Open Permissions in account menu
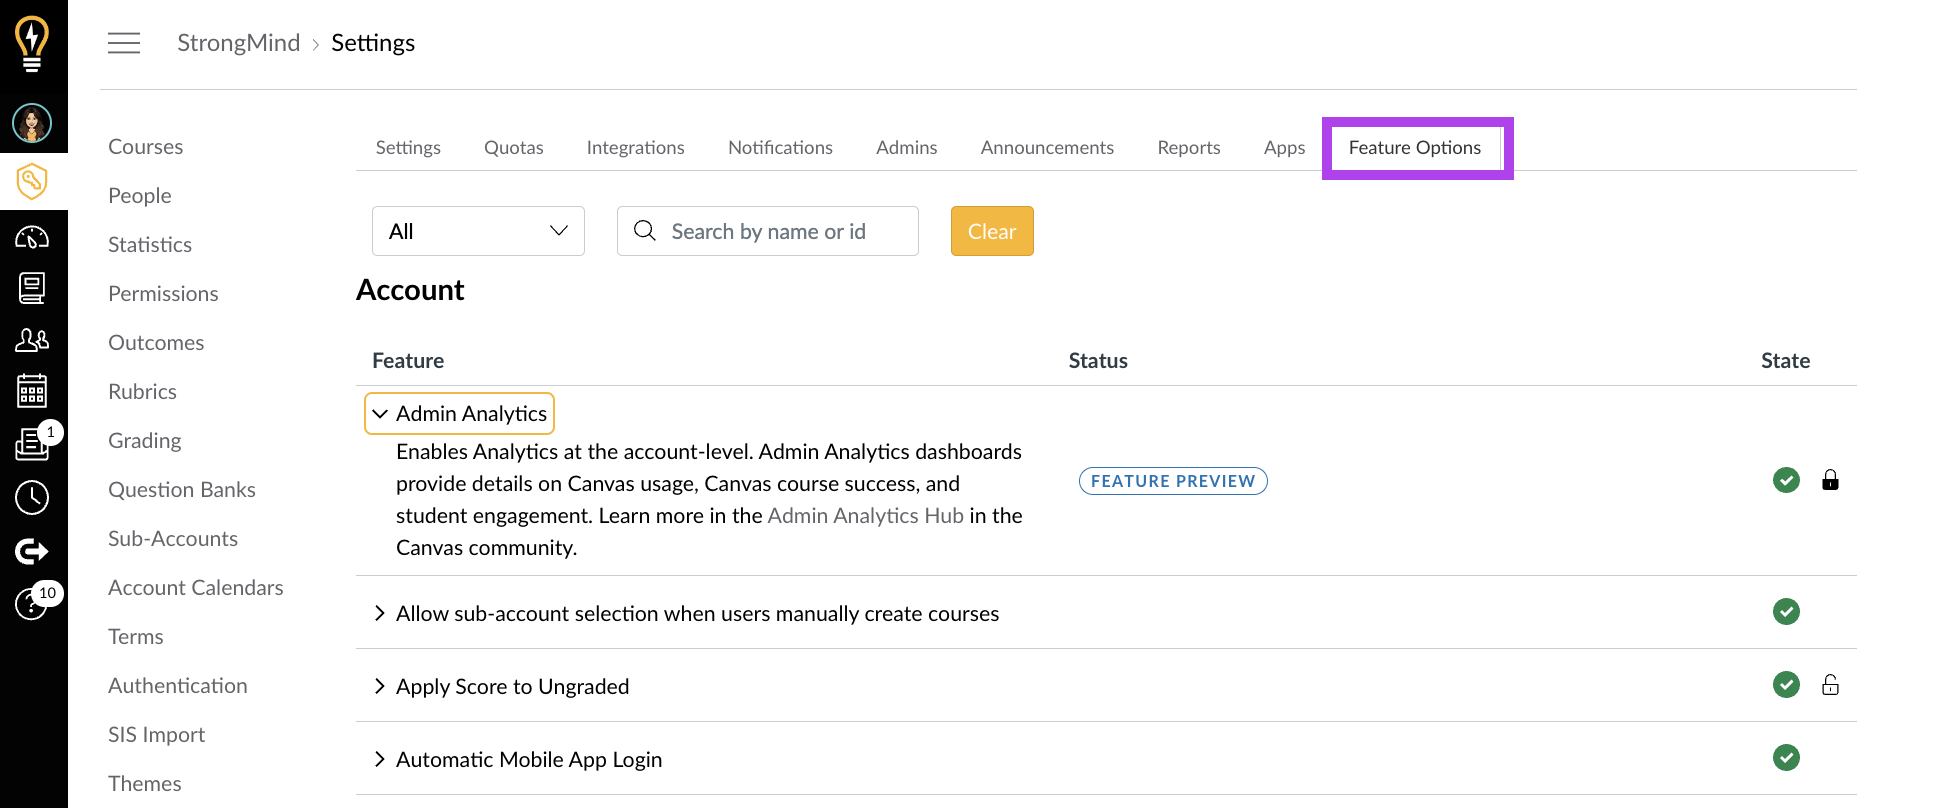1938x808 pixels. 163,293
